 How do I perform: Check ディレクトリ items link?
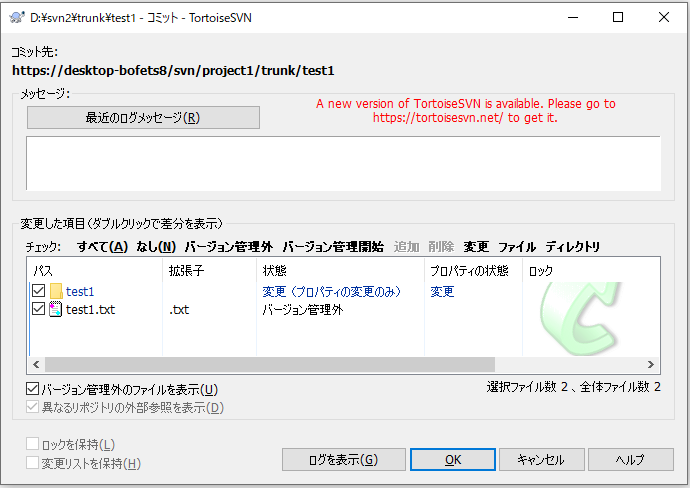(x=573, y=247)
